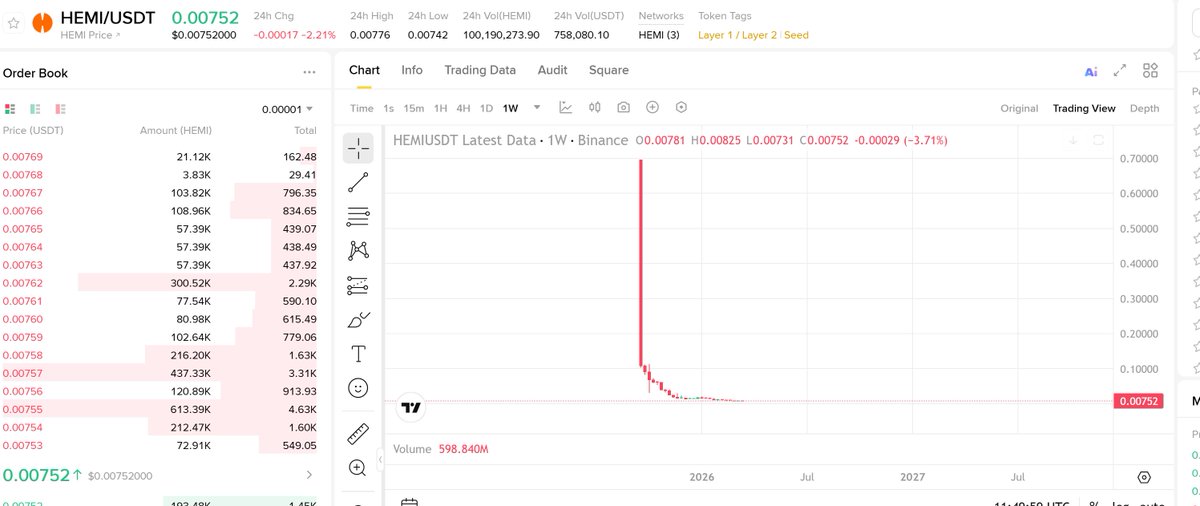Open technical indicators line-chart icon

pyautogui.click(x=565, y=108)
